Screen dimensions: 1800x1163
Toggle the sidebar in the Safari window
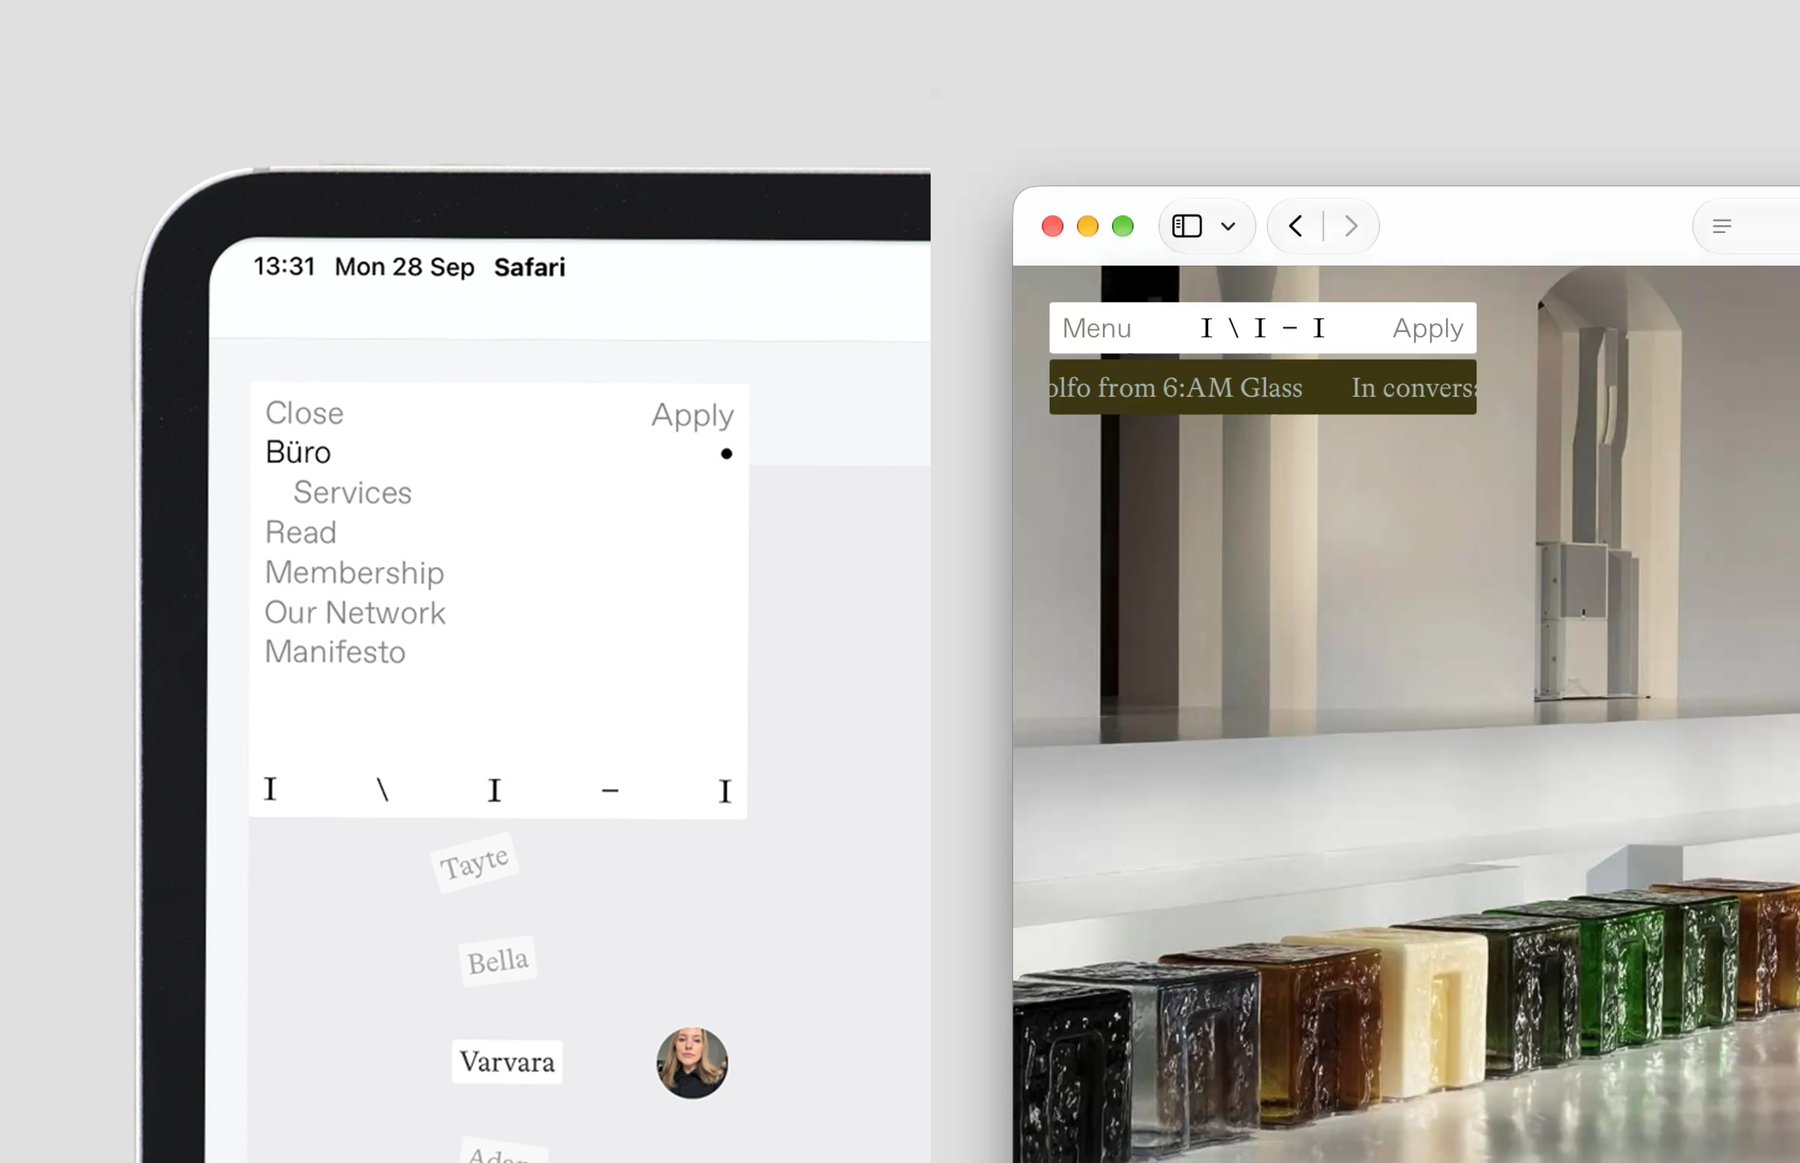[1187, 226]
